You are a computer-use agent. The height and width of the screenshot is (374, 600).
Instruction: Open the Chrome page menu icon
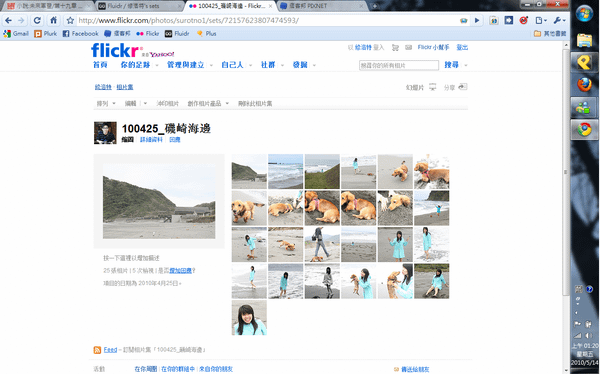(540, 20)
